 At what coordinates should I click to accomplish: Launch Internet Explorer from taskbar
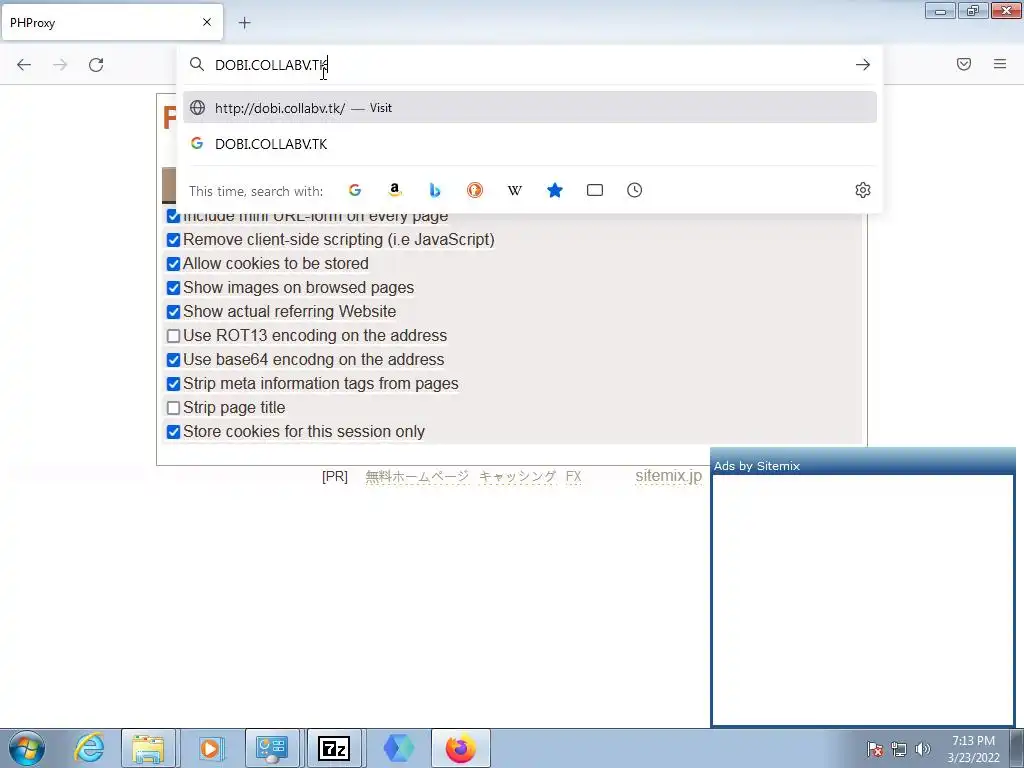tap(89, 748)
